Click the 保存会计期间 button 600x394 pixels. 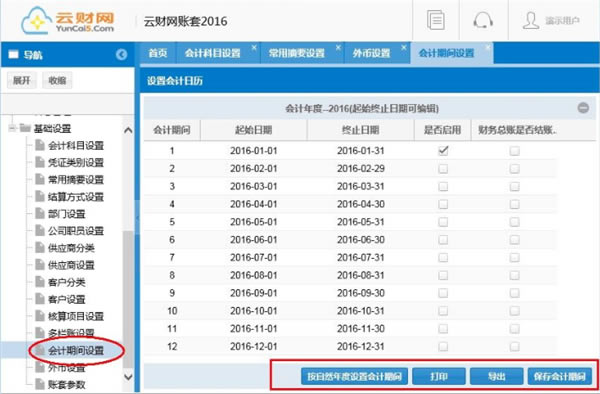point(560,377)
